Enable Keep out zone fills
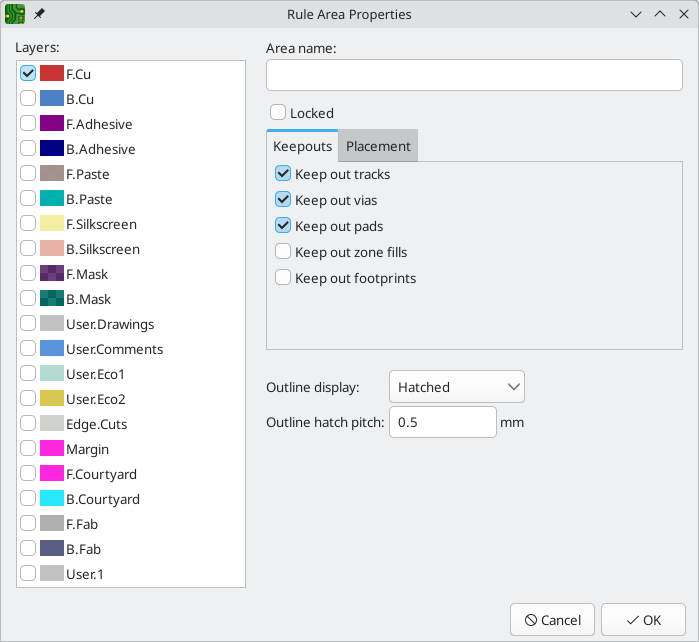The image size is (699, 642). click(x=283, y=252)
